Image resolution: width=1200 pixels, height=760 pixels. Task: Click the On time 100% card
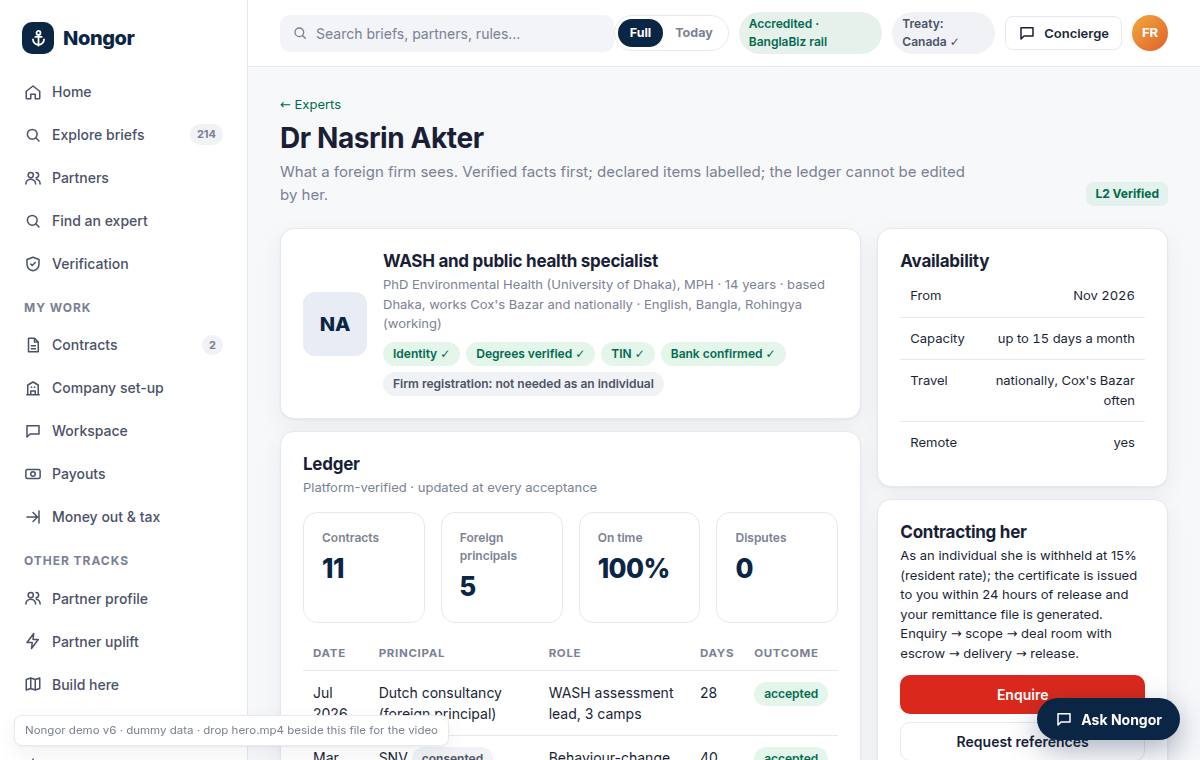pyautogui.click(x=640, y=567)
